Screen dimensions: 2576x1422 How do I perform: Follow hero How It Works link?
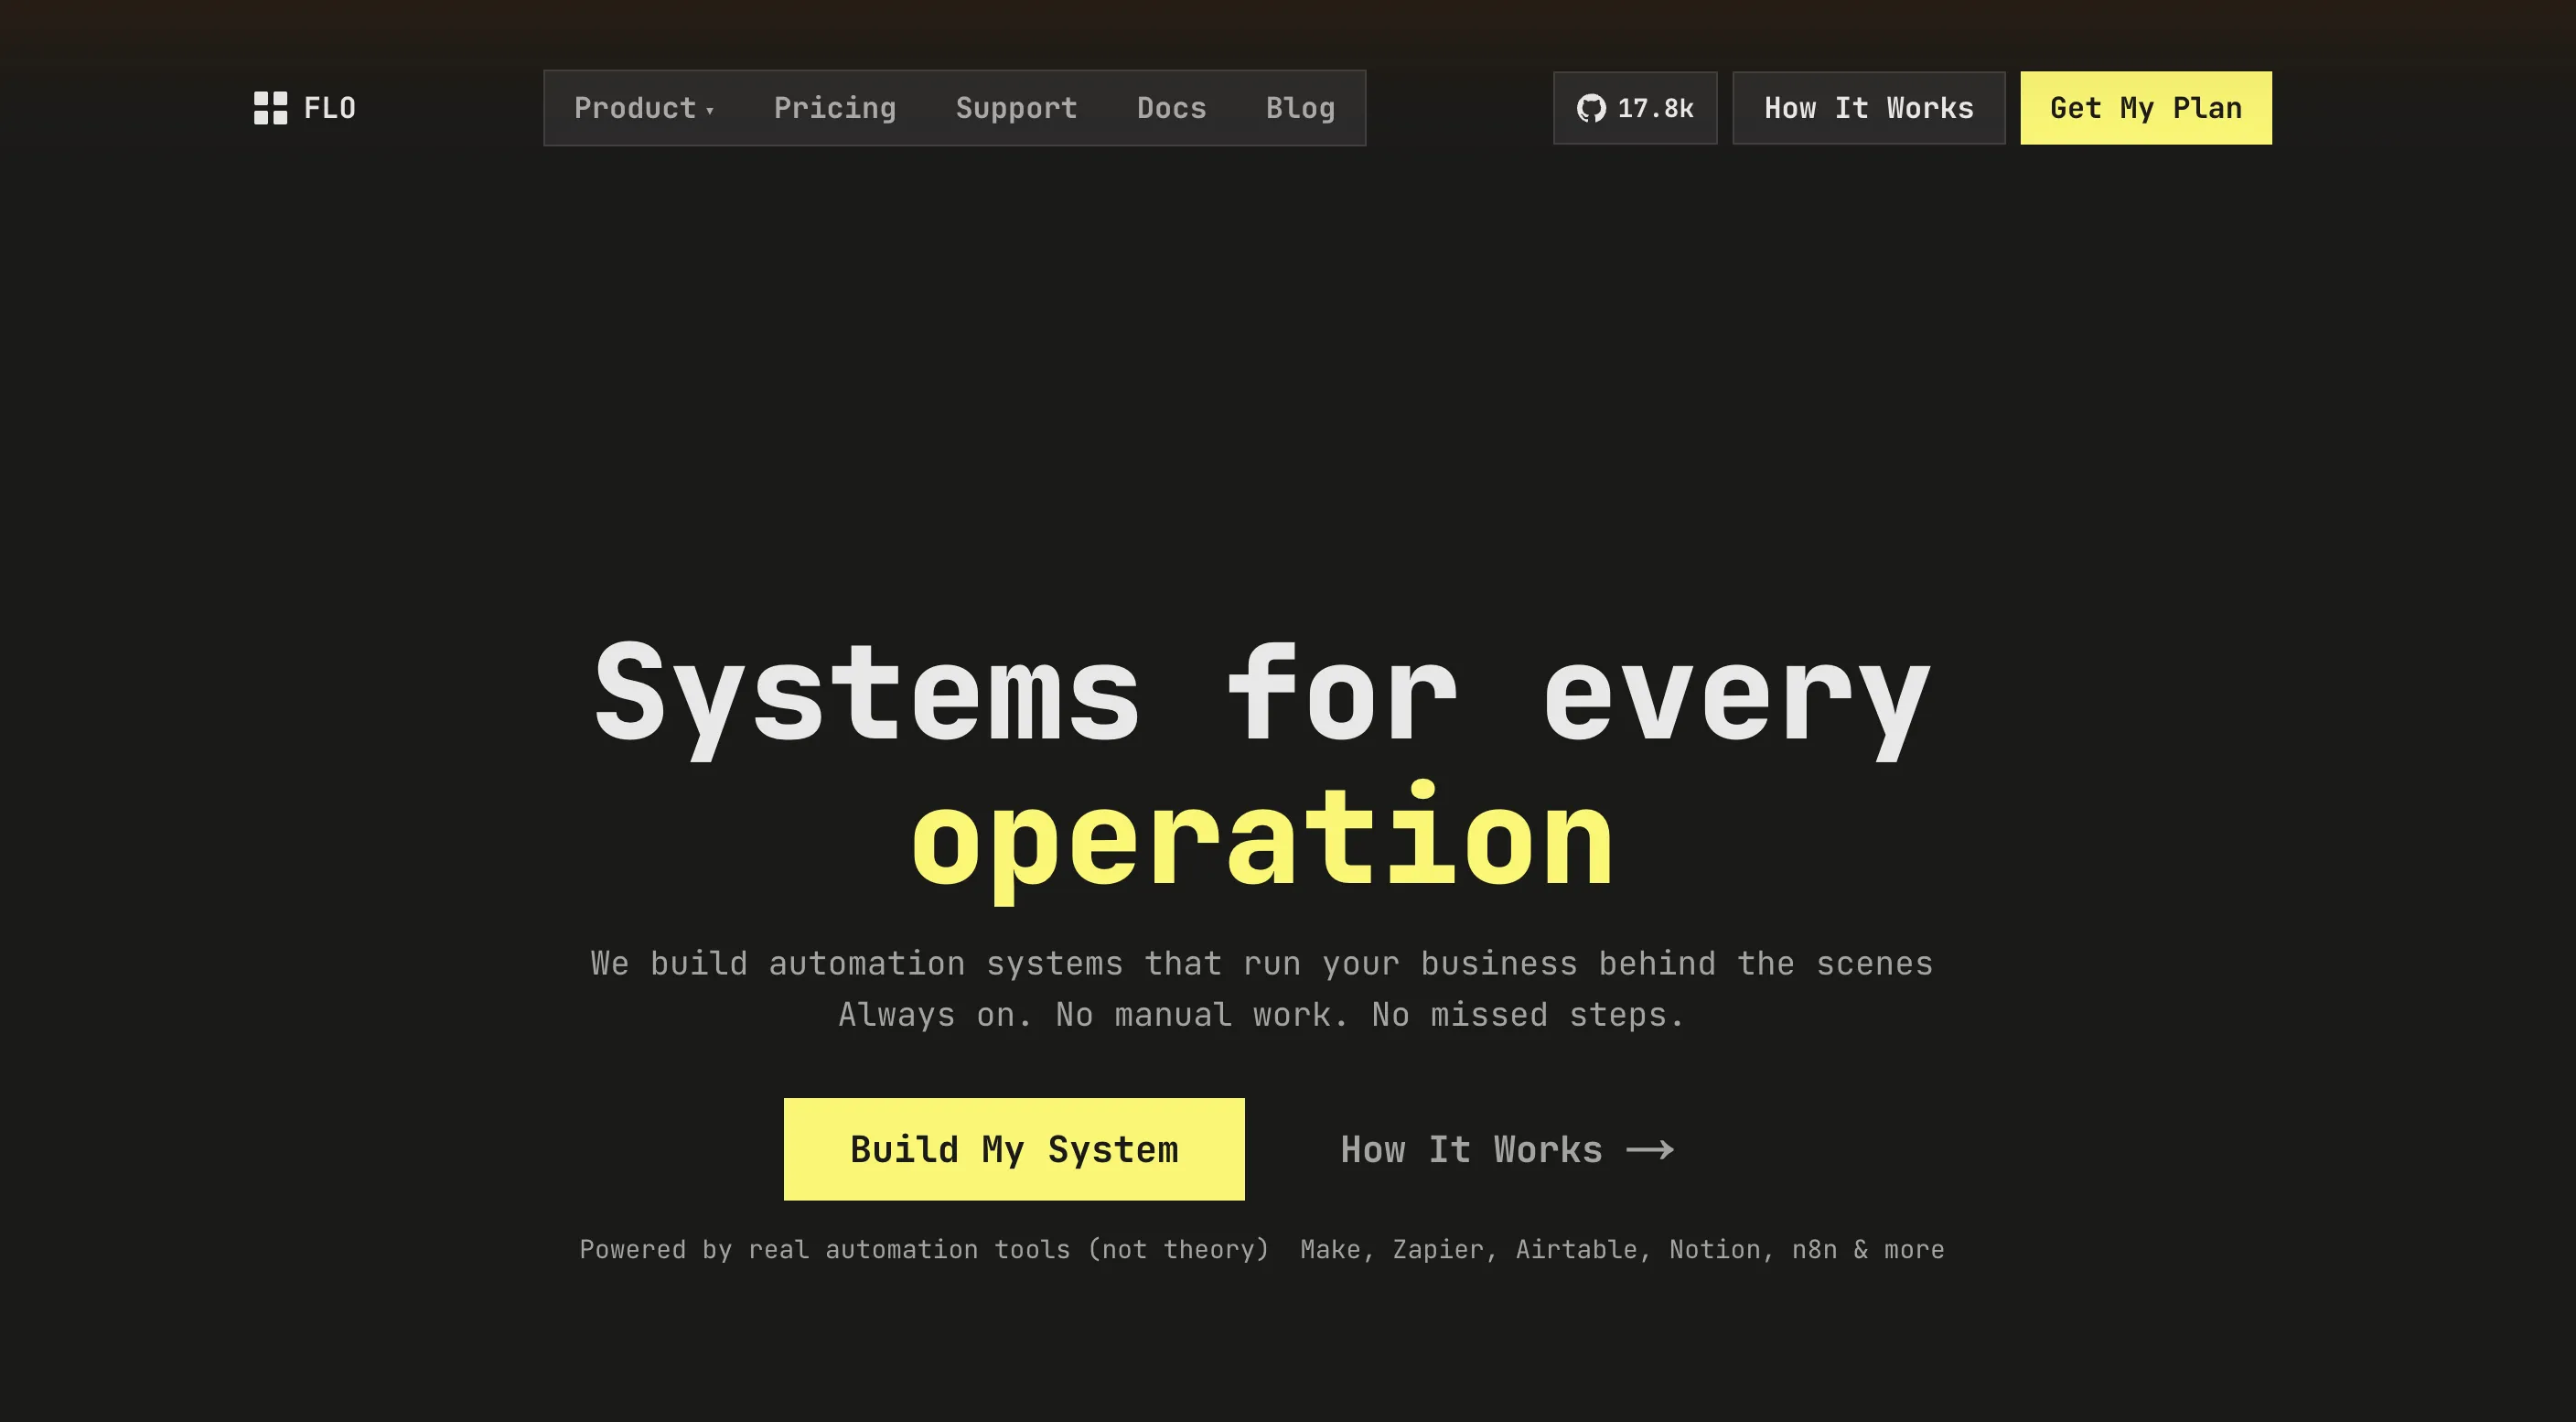[1471, 1150]
